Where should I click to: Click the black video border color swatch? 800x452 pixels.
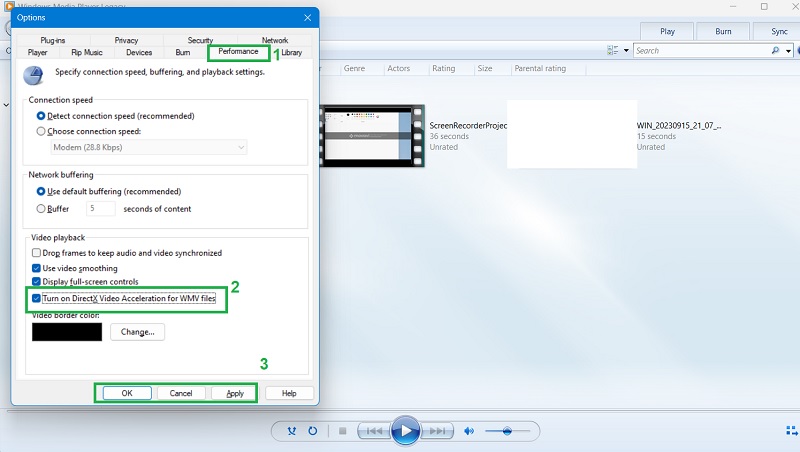[x=67, y=332]
